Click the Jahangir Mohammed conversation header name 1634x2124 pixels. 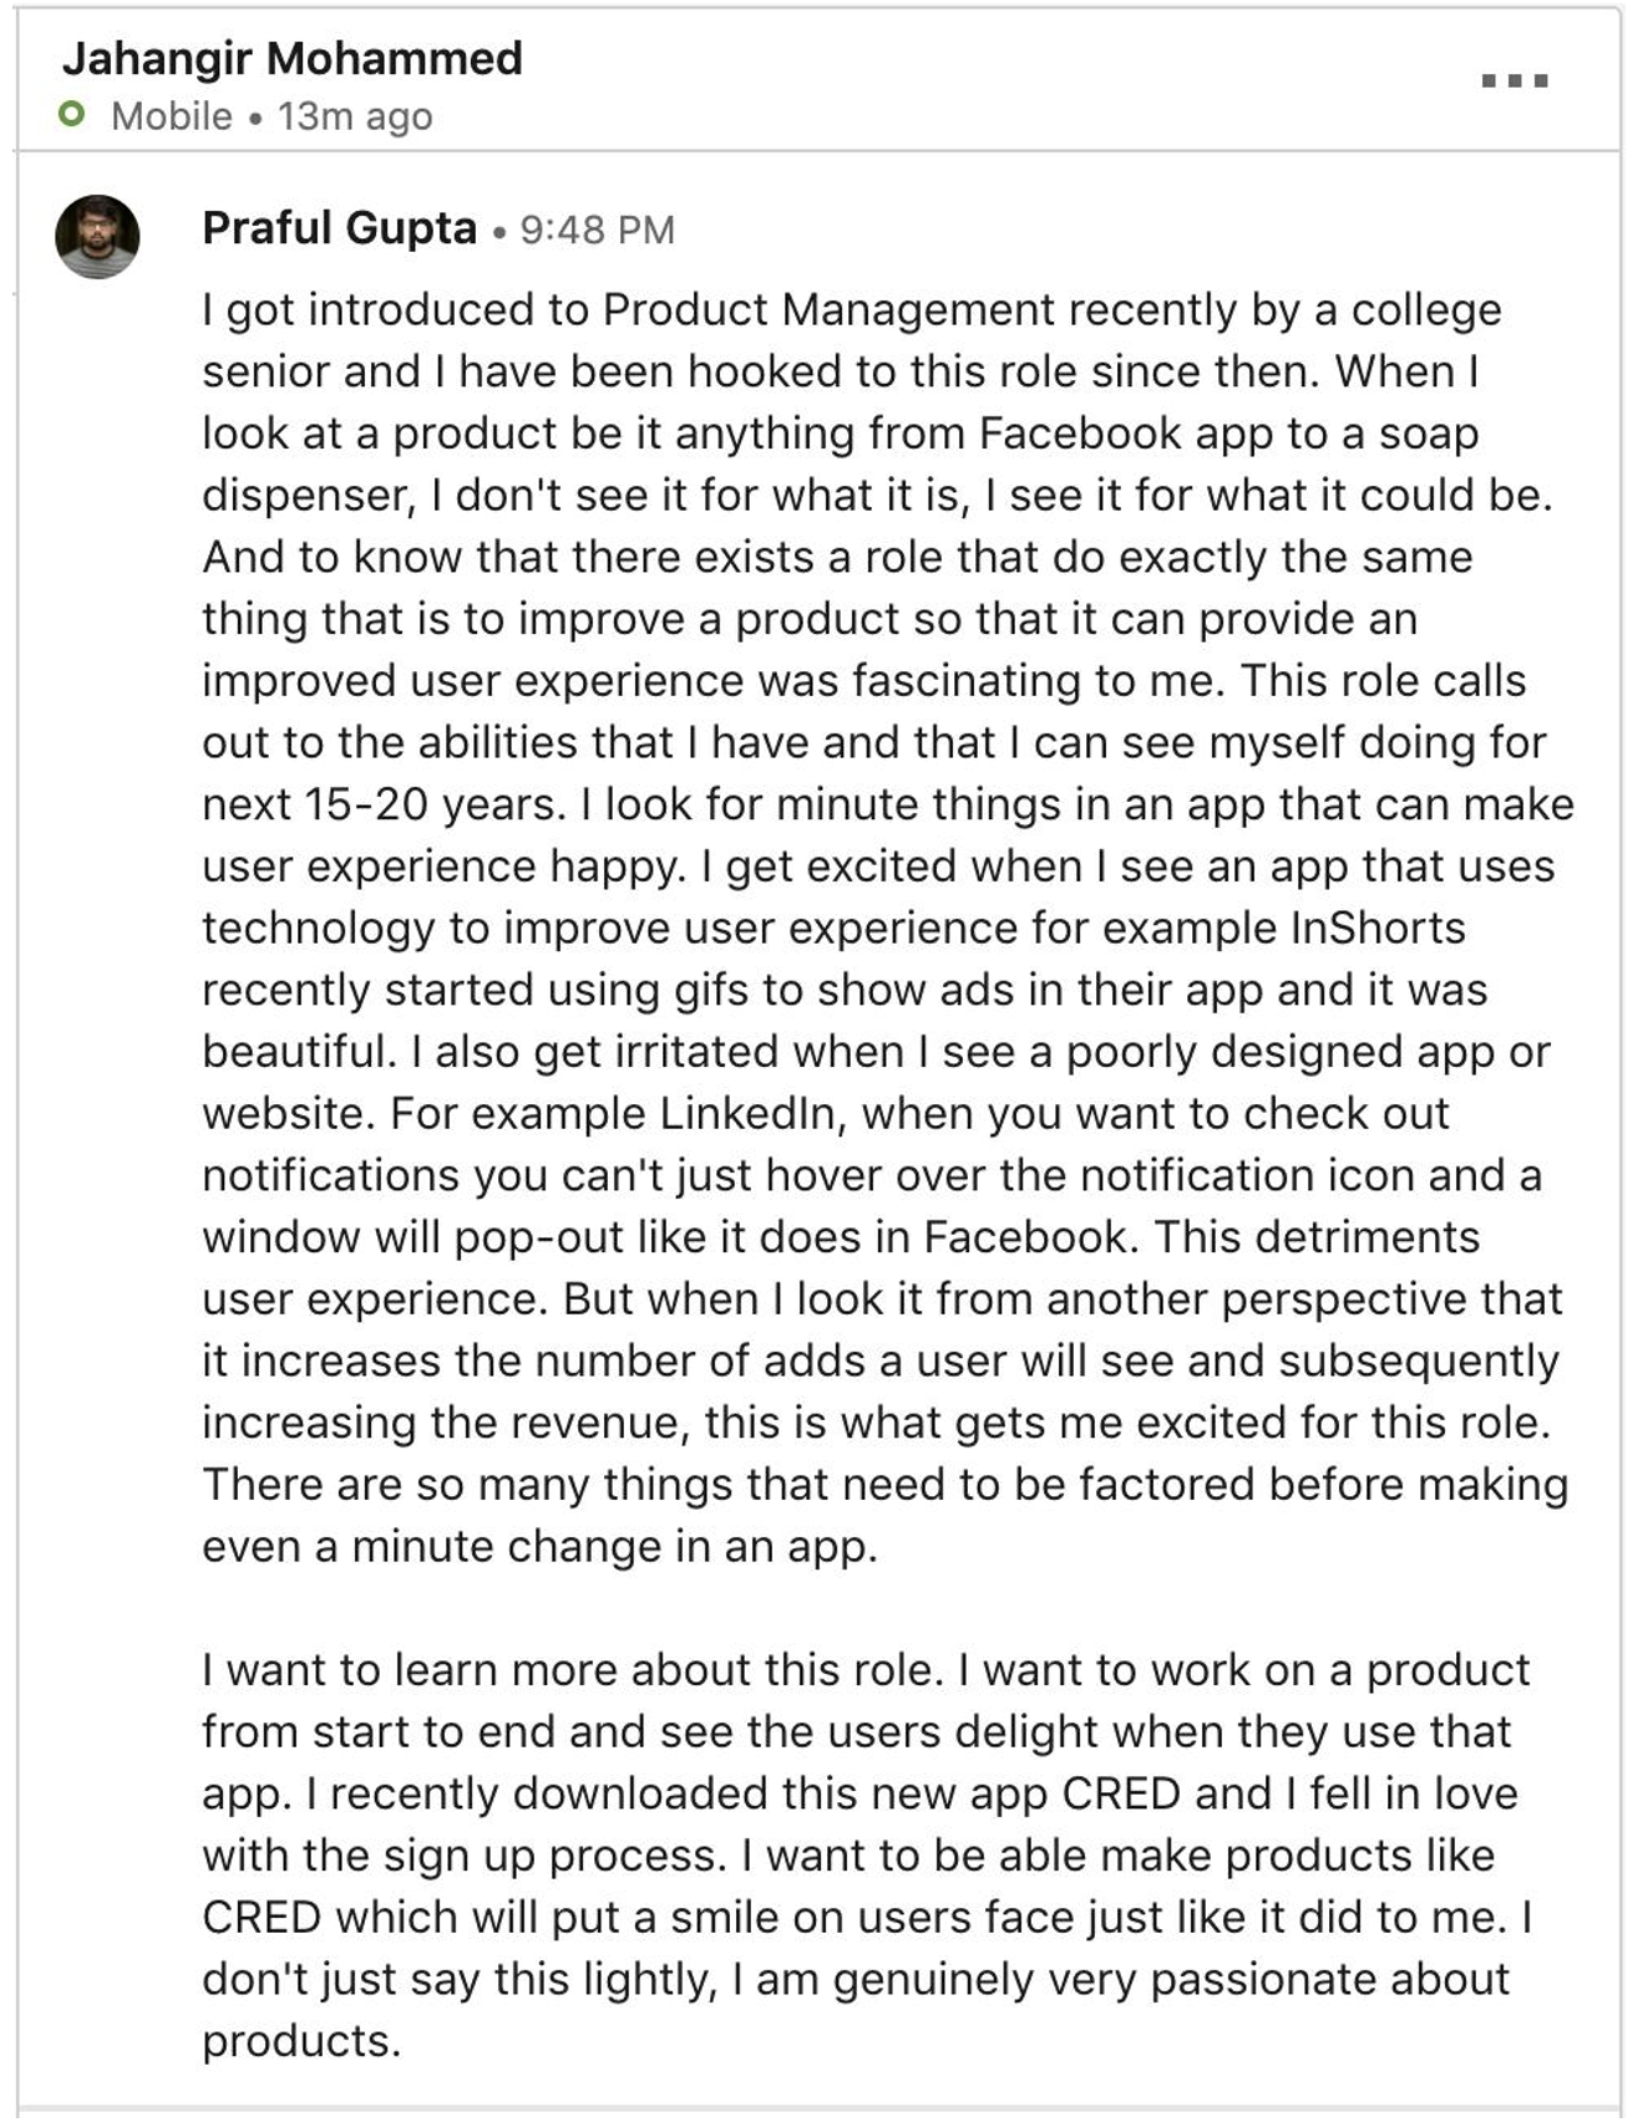point(292,59)
